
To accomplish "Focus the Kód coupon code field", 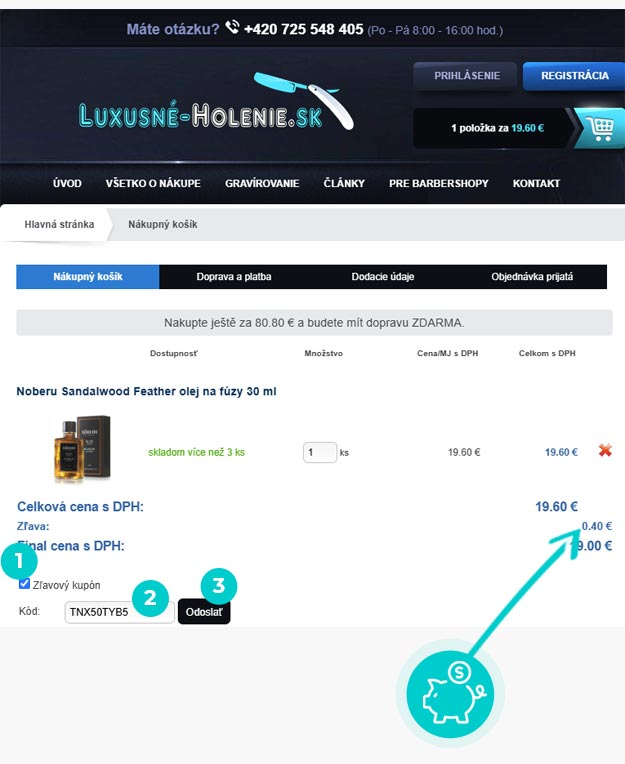I will click(x=119, y=612).
